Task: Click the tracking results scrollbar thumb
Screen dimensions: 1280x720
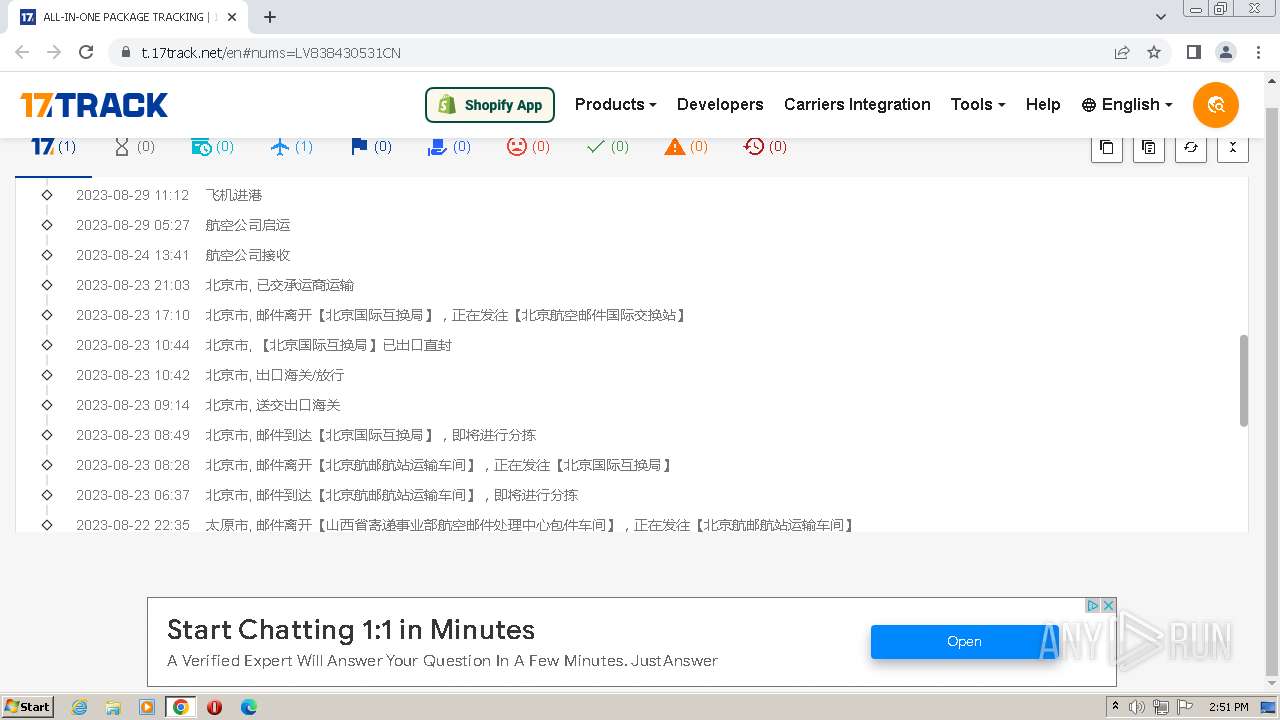Action: point(1244,381)
